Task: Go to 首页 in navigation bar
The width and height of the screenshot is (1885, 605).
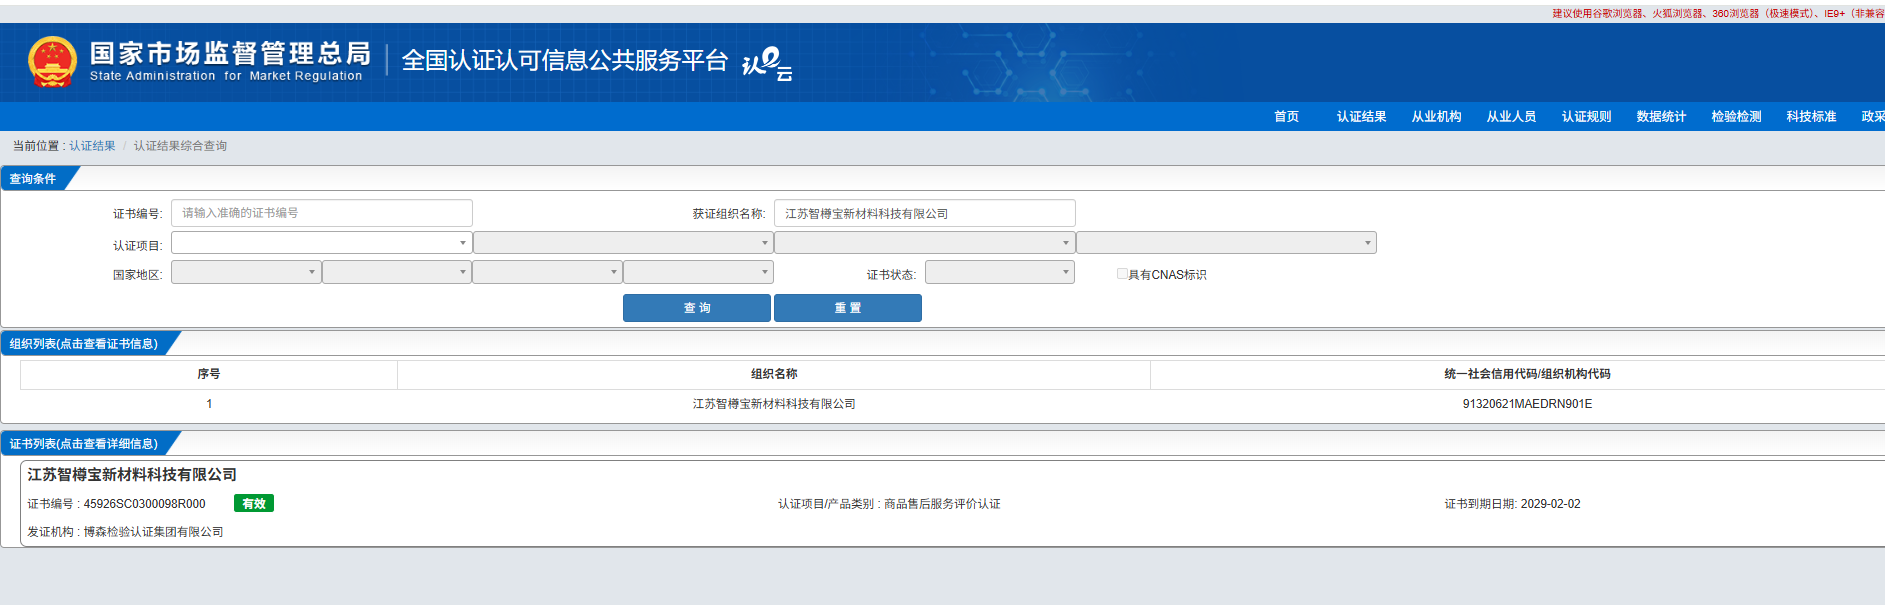Action: 1286,117
